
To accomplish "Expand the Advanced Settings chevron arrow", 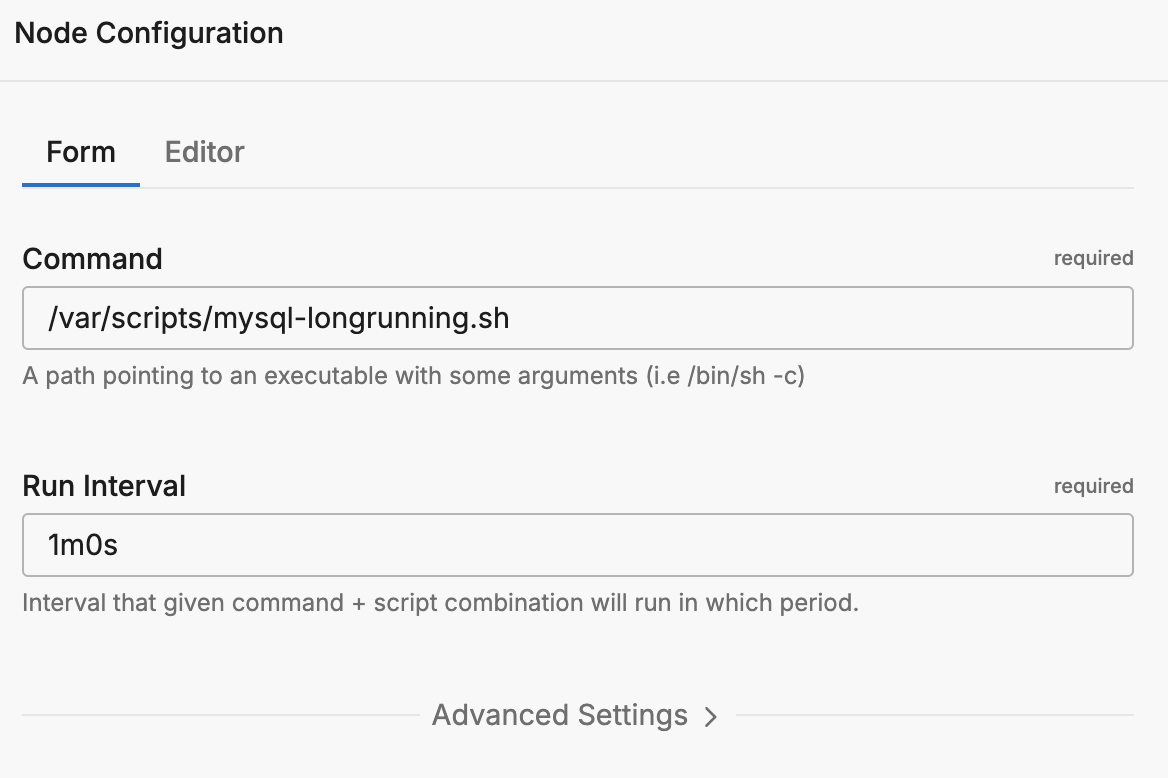I will point(711,717).
